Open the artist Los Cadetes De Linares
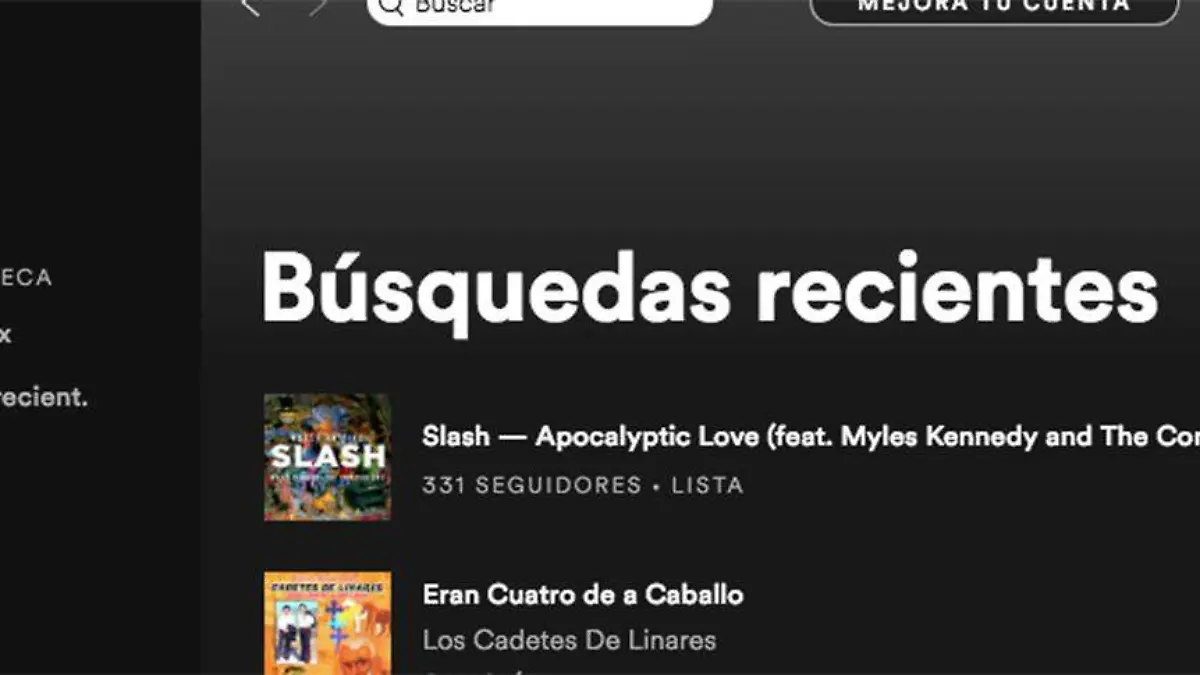1200x675 pixels. (569, 640)
